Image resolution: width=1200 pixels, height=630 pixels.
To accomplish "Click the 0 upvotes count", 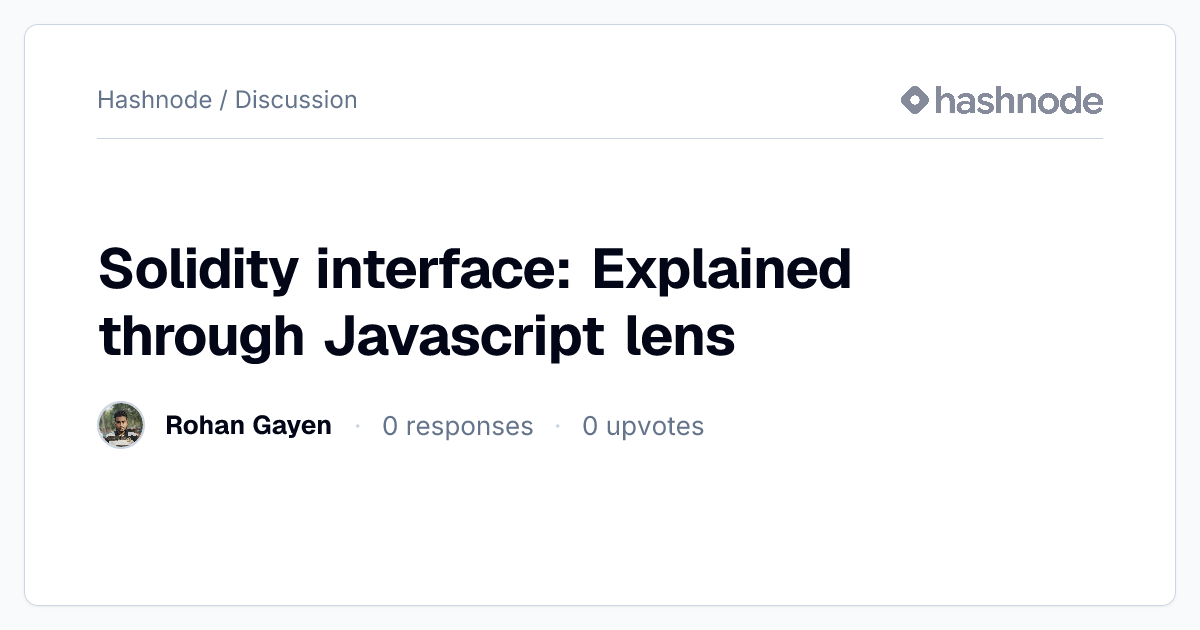I will (643, 426).
